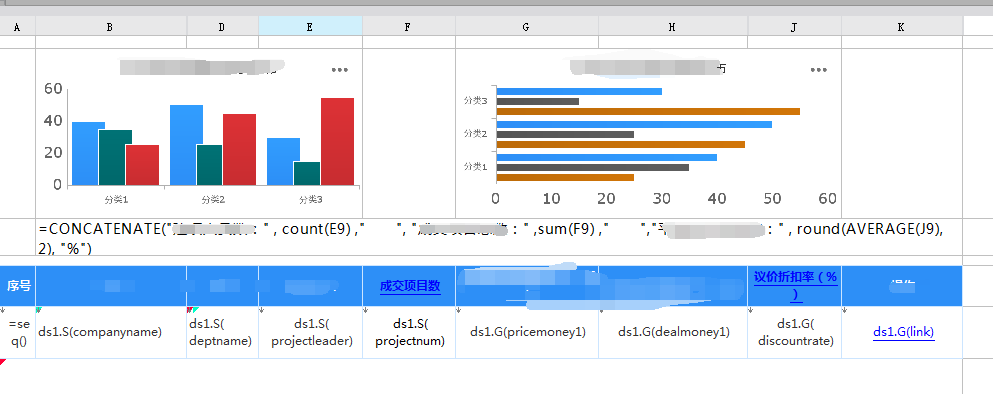Click the expand arrow on projectnum cell
993x394 pixels.
click(366, 310)
